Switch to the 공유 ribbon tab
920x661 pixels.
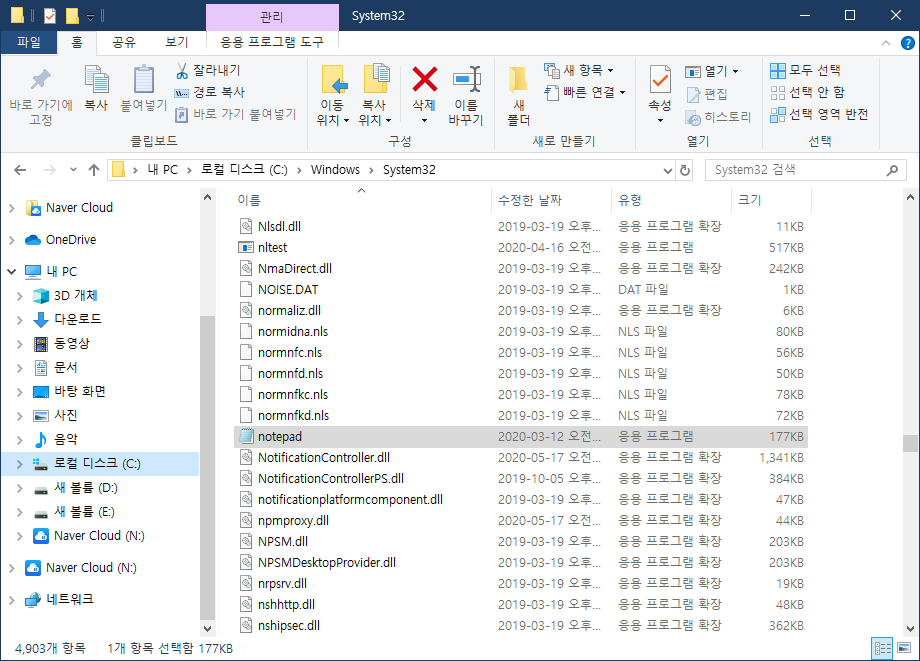coord(124,42)
